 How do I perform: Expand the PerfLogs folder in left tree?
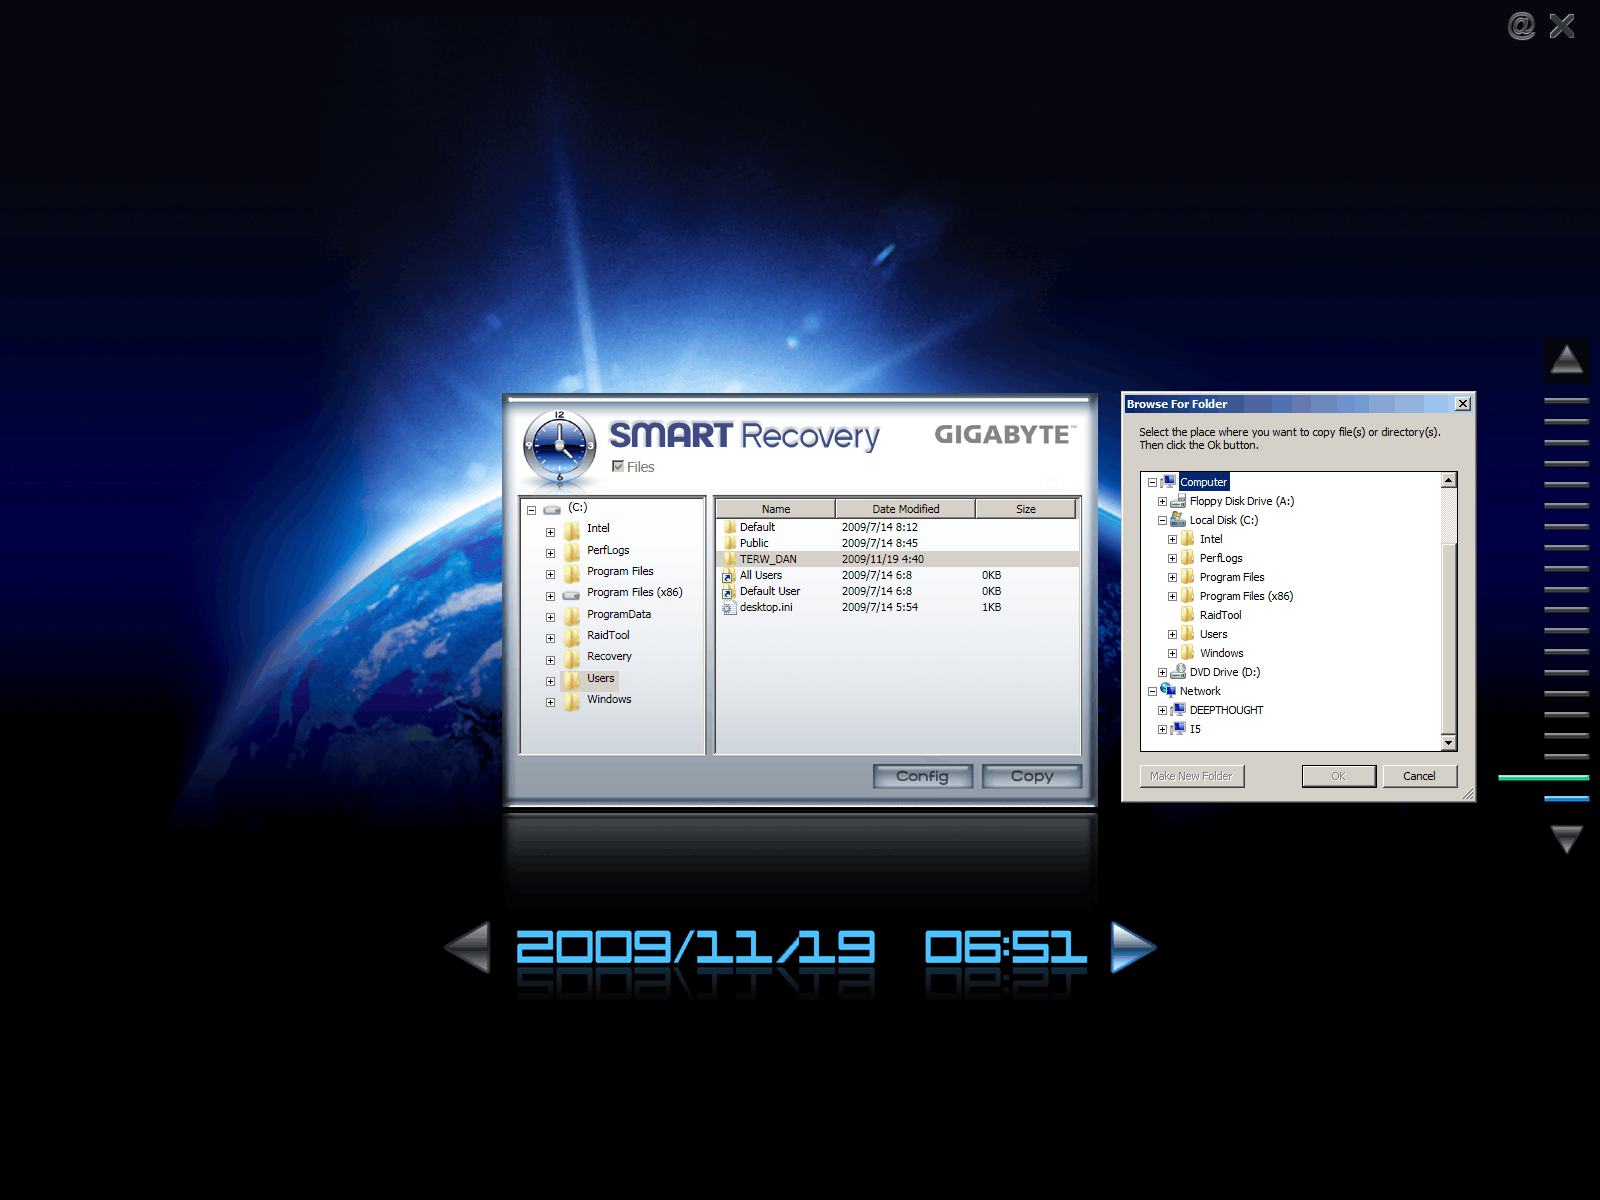click(x=550, y=553)
